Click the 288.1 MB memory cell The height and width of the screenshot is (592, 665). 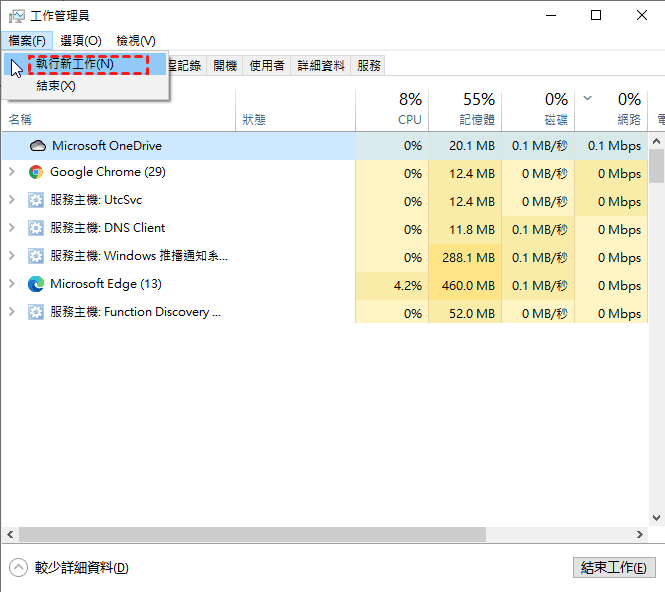465,258
